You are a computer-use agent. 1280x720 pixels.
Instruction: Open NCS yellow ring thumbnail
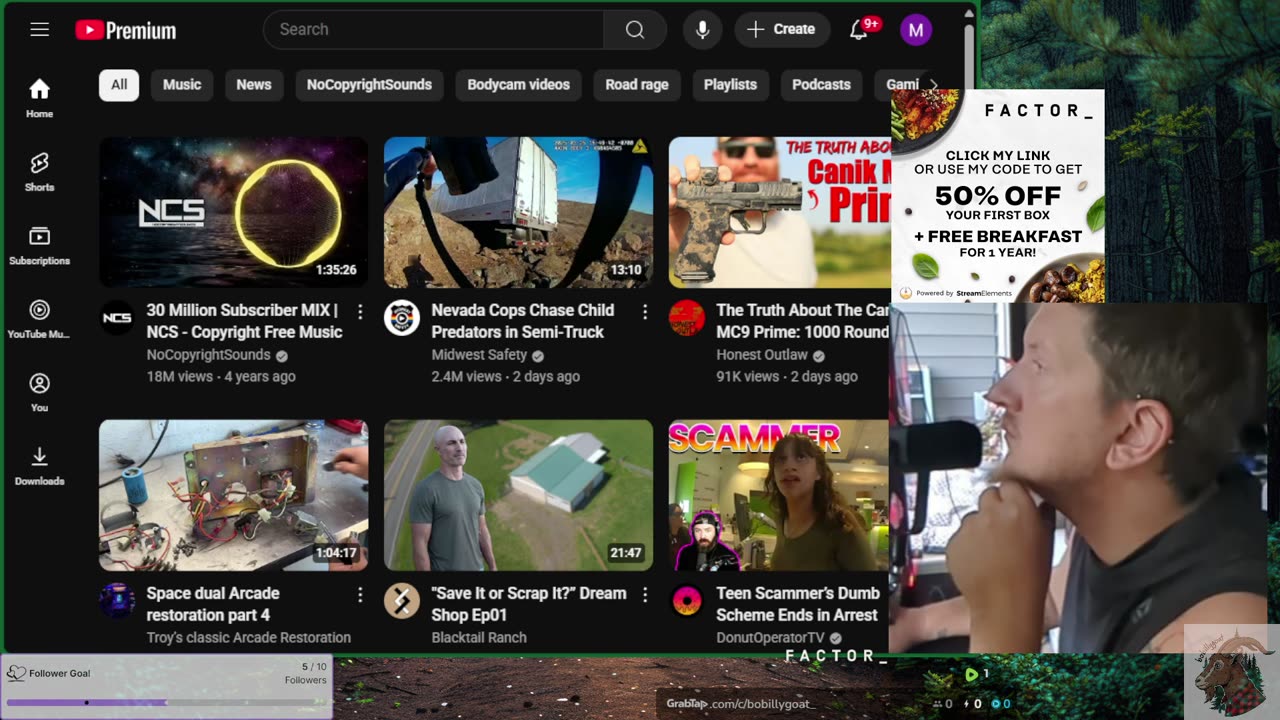click(x=234, y=213)
